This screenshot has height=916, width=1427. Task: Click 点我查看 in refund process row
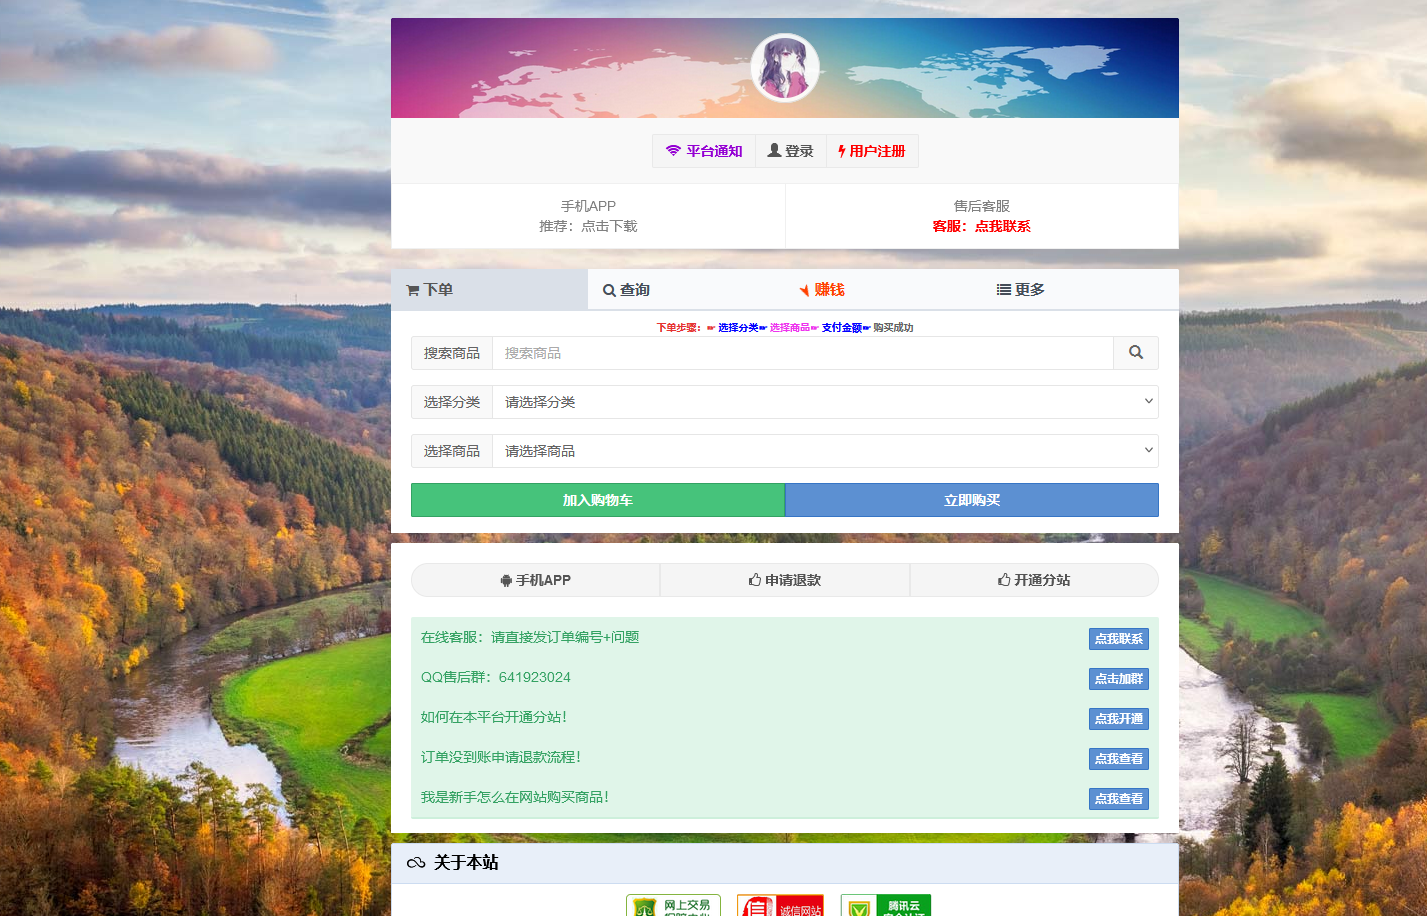pyautogui.click(x=1119, y=759)
